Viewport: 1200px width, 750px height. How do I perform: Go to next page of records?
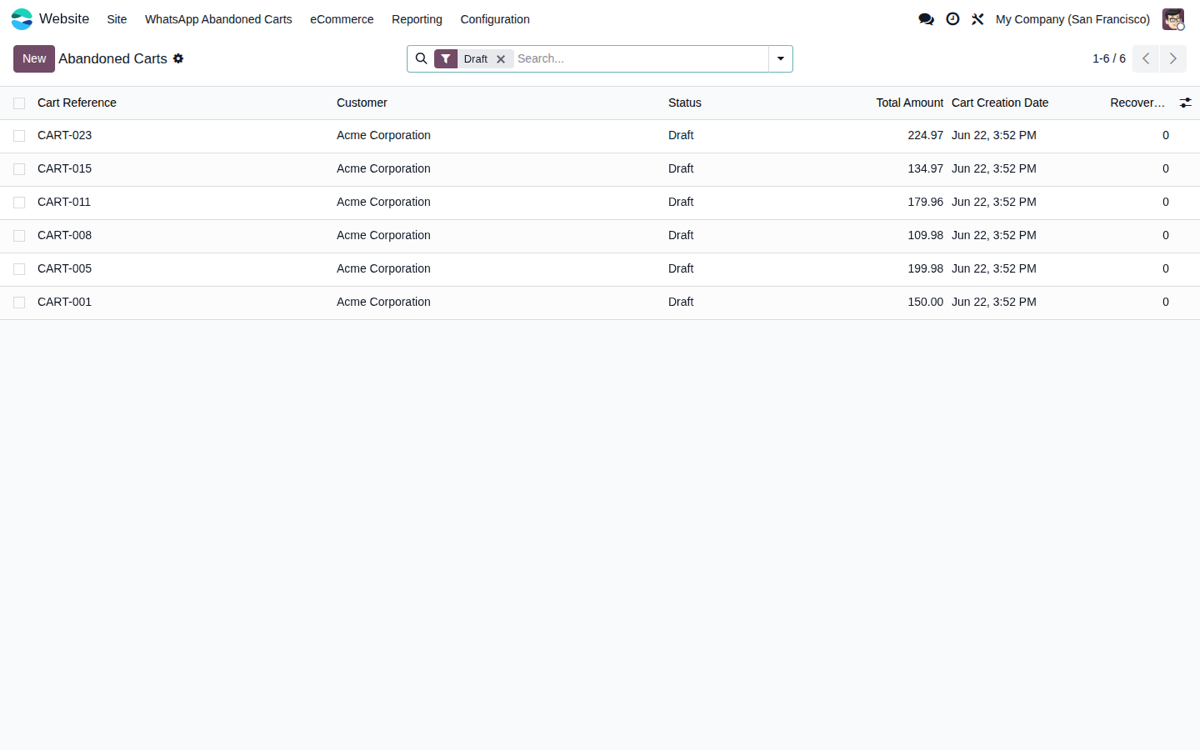pyautogui.click(x=1173, y=59)
